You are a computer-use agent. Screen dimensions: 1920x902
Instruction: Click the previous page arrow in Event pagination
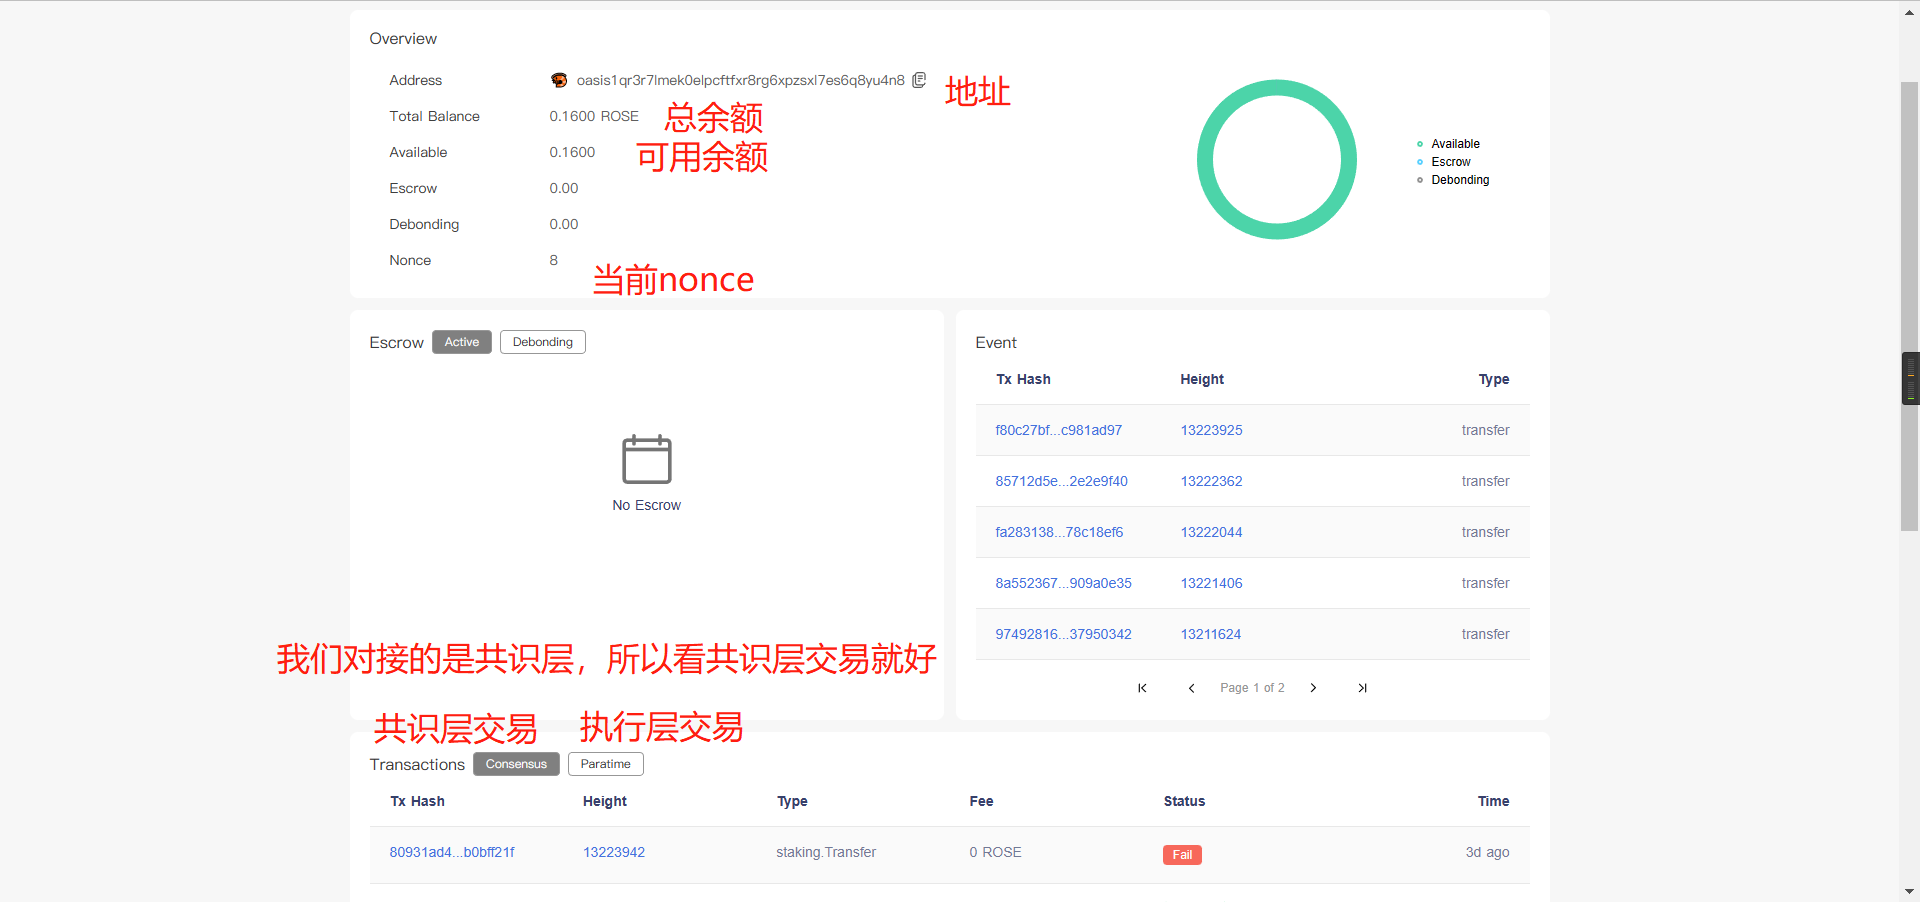point(1191,688)
